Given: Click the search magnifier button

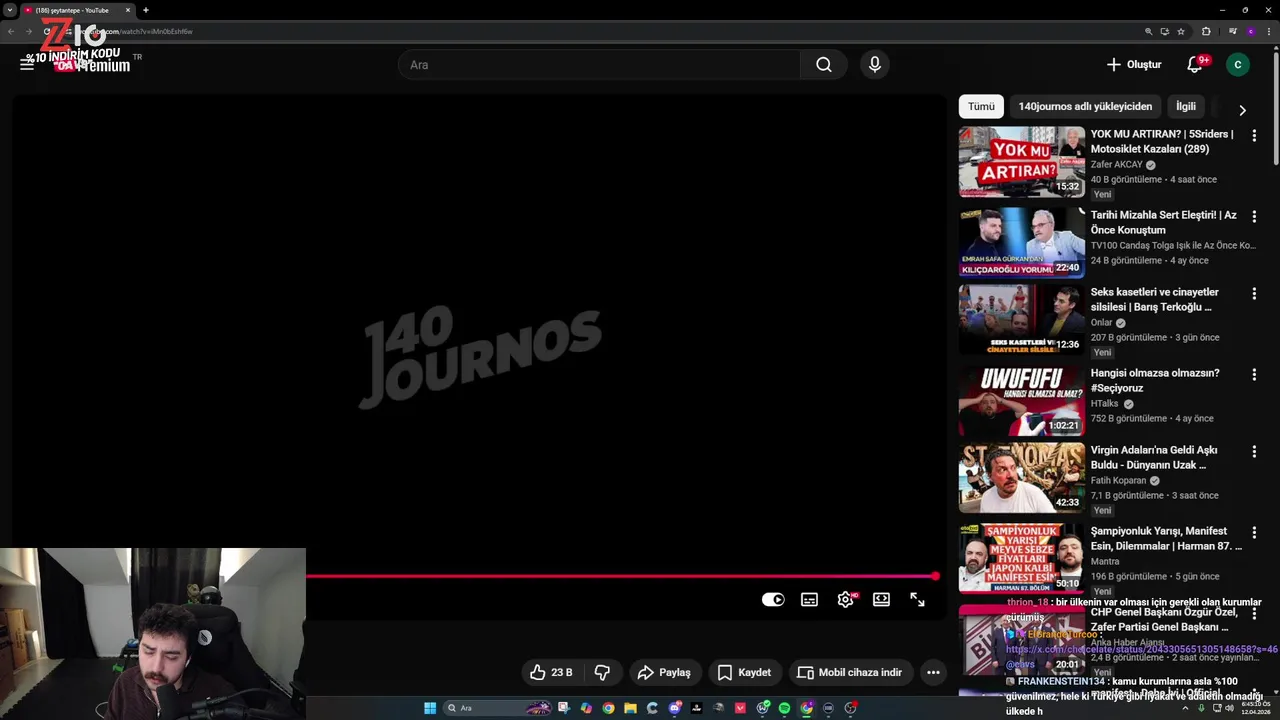Looking at the screenshot, I should tap(823, 65).
